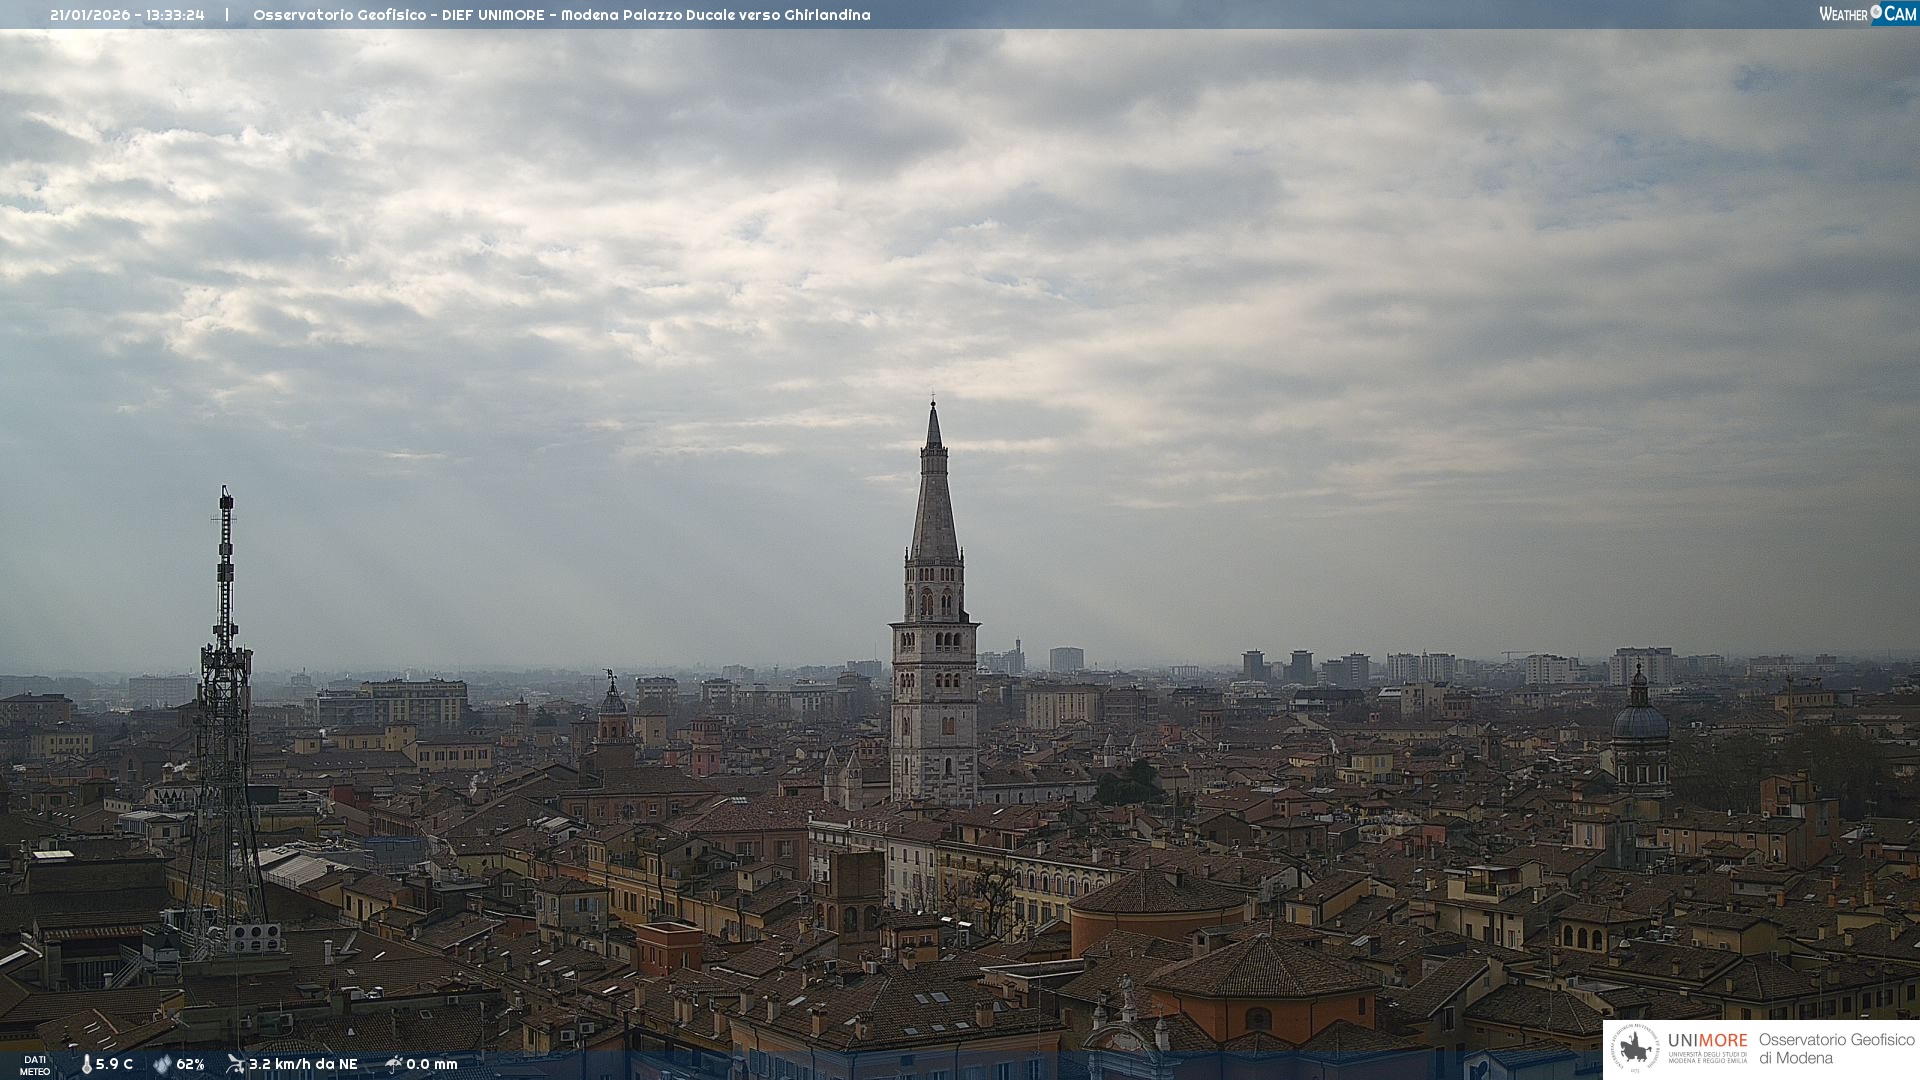Click the humidity water drops icon
The width and height of the screenshot is (1920, 1080).
[162, 1064]
